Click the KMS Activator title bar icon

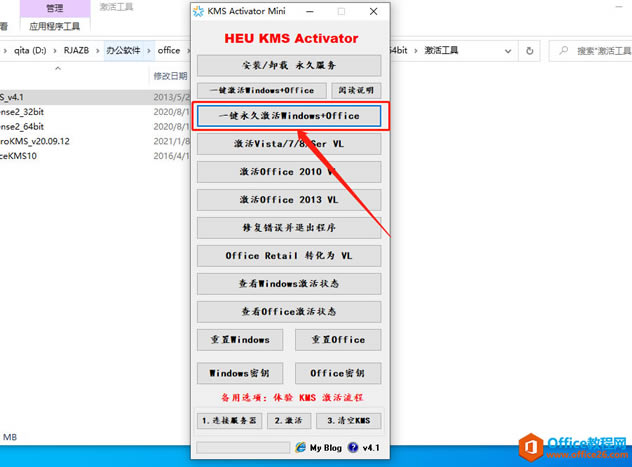click(198, 11)
